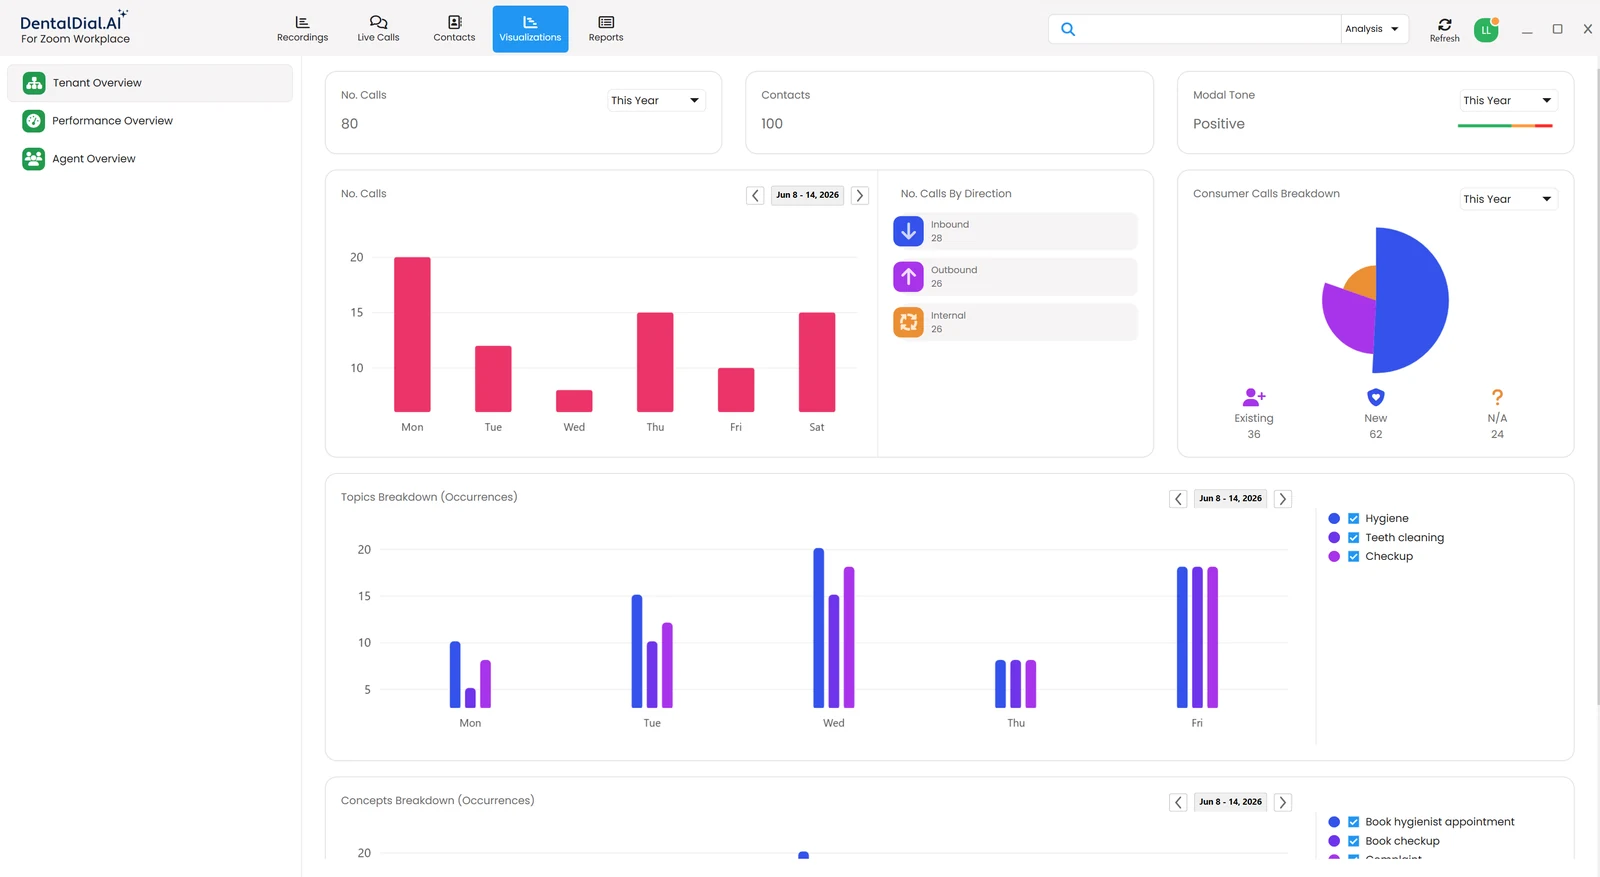The height and width of the screenshot is (877, 1600).
Task: Open the LL user avatar
Action: [1486, 30]
